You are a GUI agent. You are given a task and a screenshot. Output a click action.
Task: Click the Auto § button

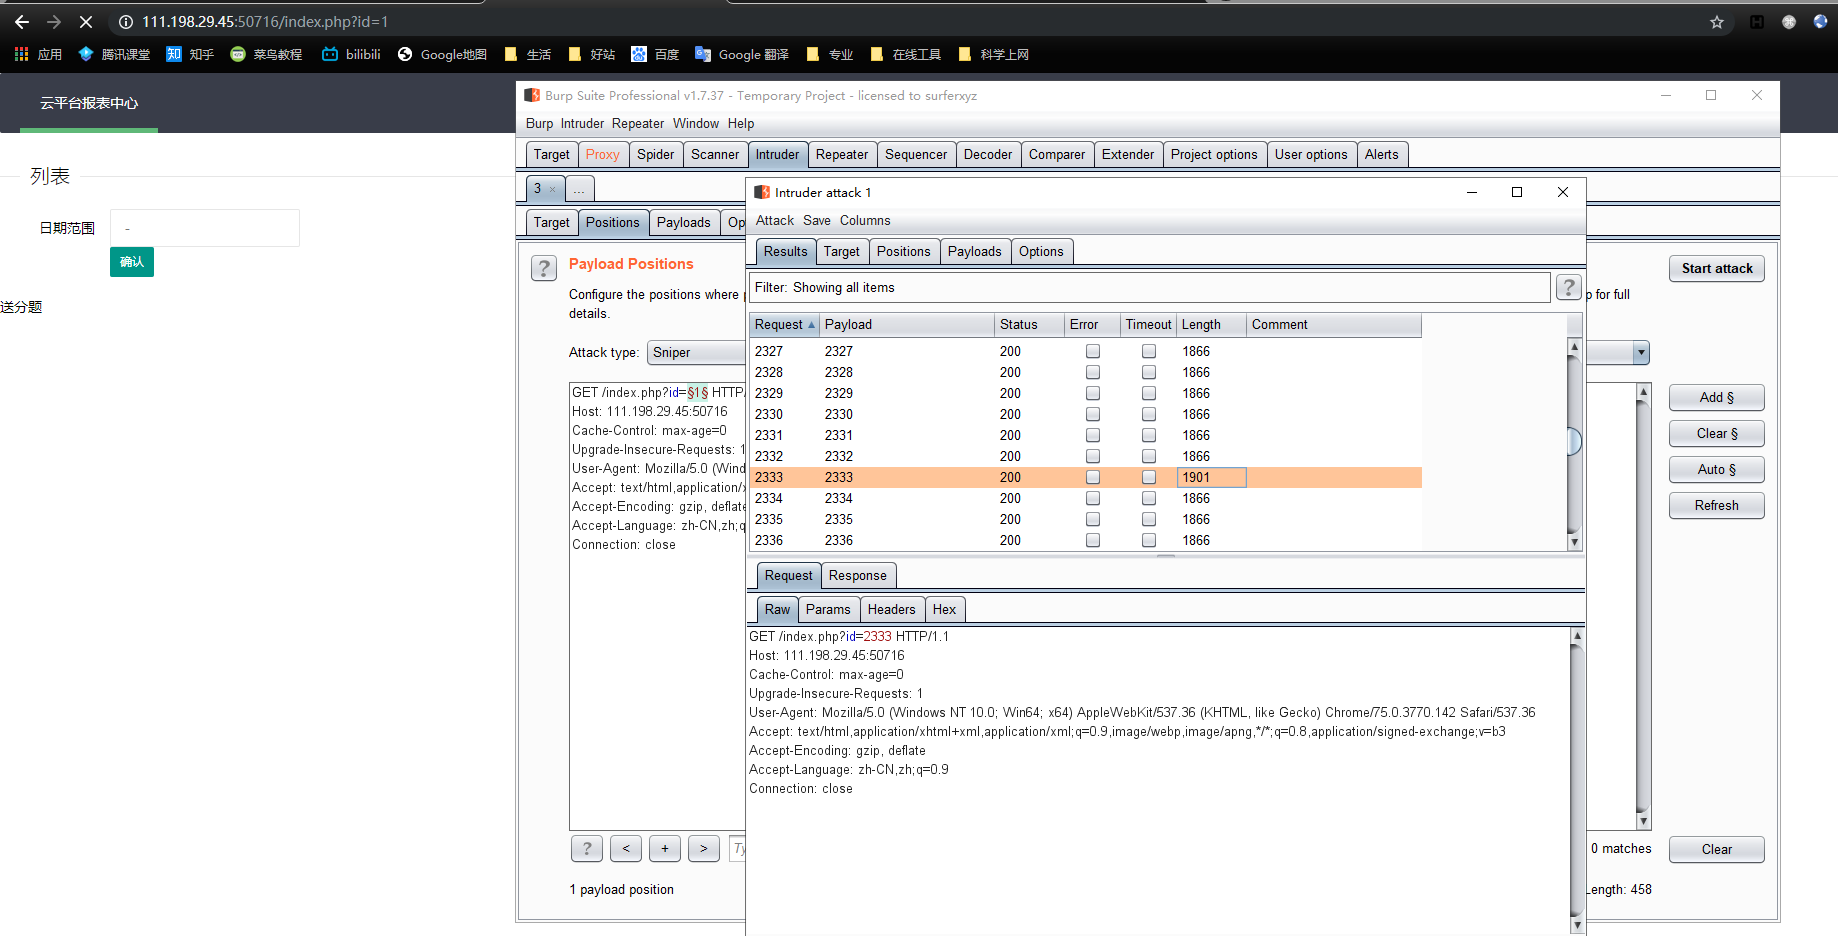point(1717,469)
